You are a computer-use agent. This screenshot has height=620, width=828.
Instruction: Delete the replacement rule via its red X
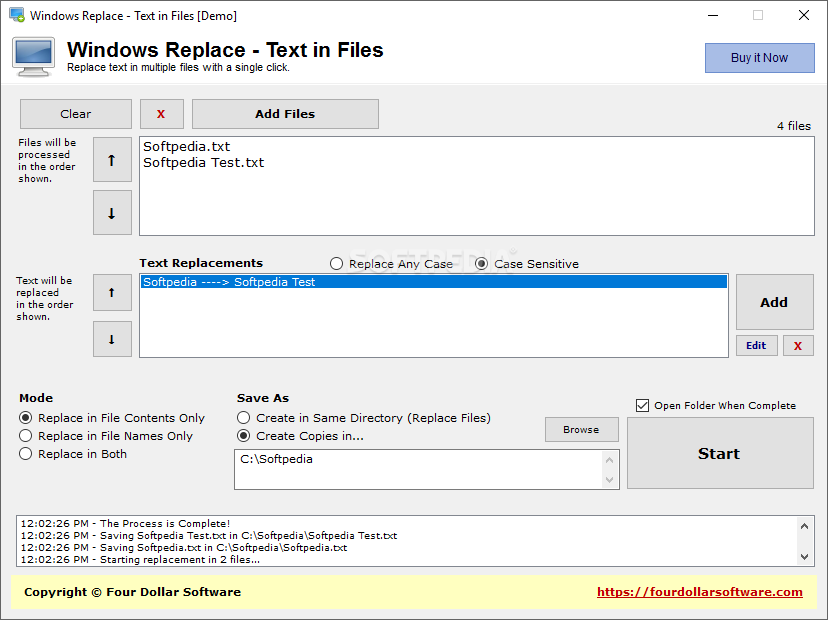click(796, 345)
